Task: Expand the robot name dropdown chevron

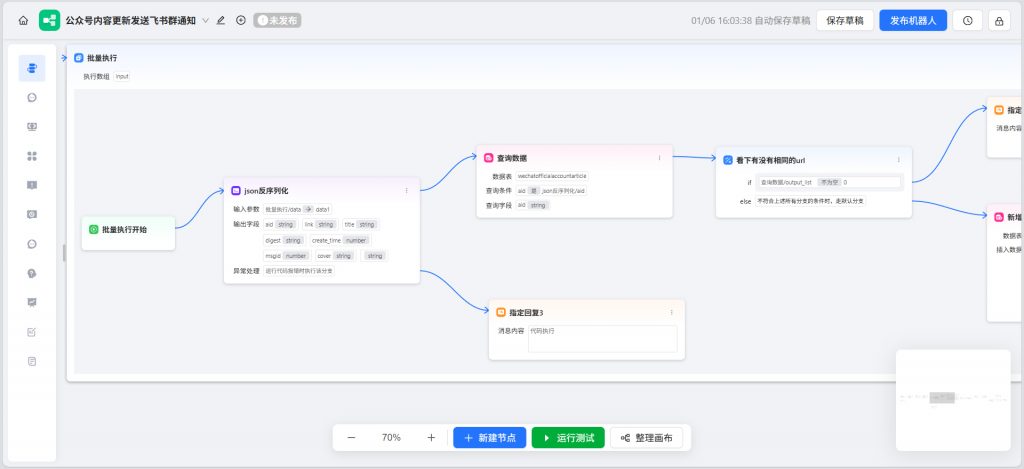Action: coord(206,20)
